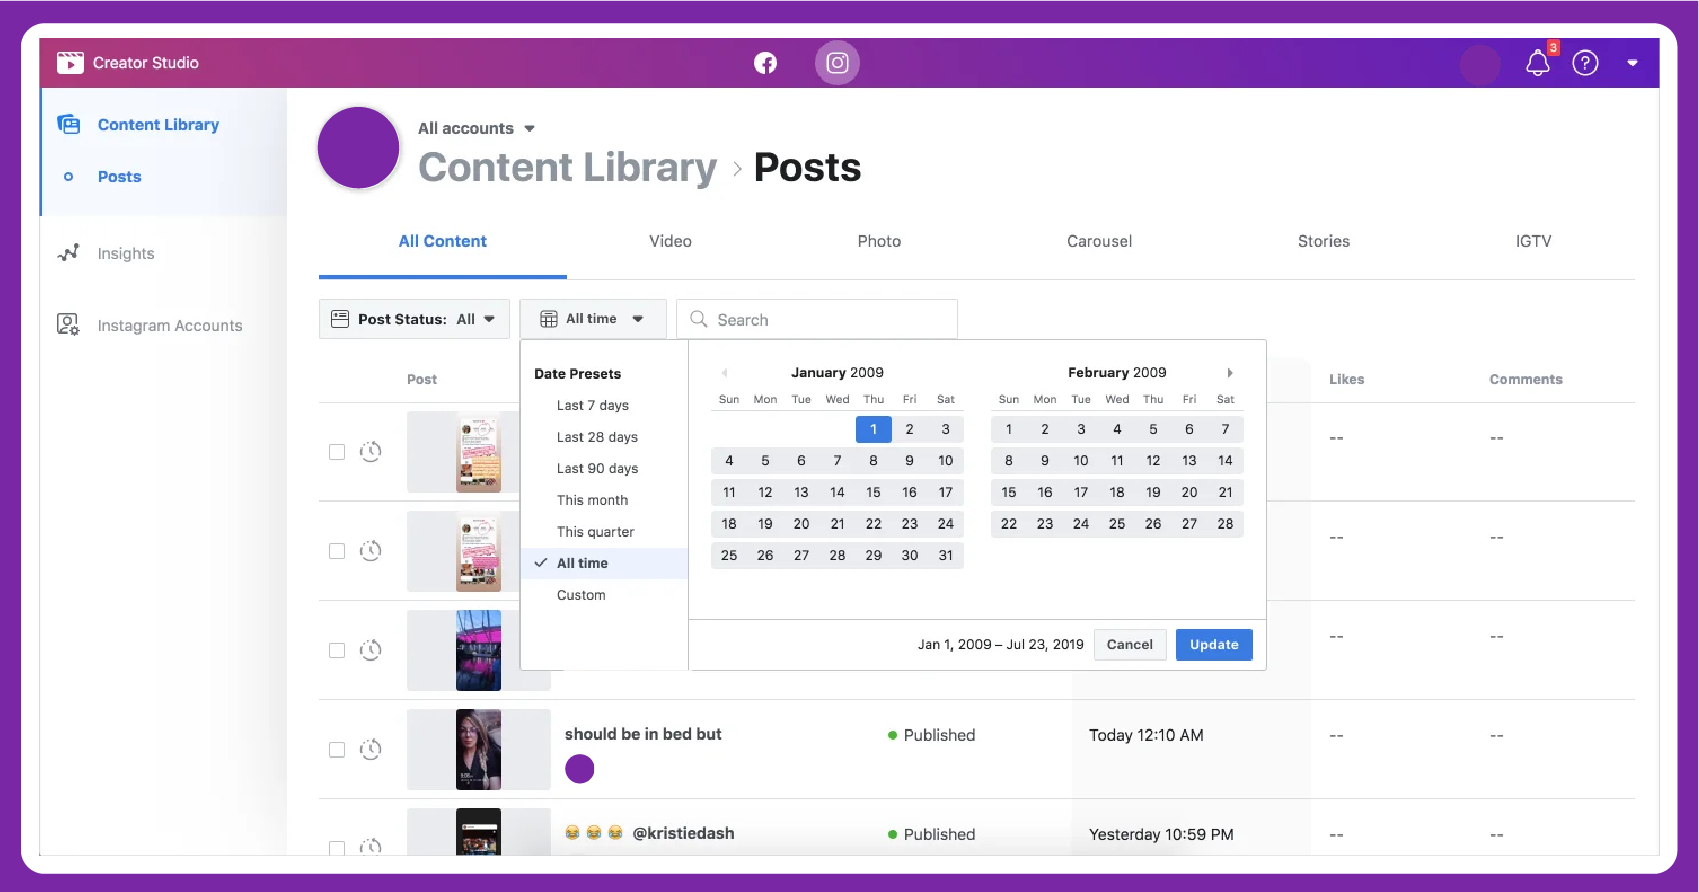This screenshot has height=892, width=1699.
Task: Switch to the Facebook platform icon
Action: [765, 63]
